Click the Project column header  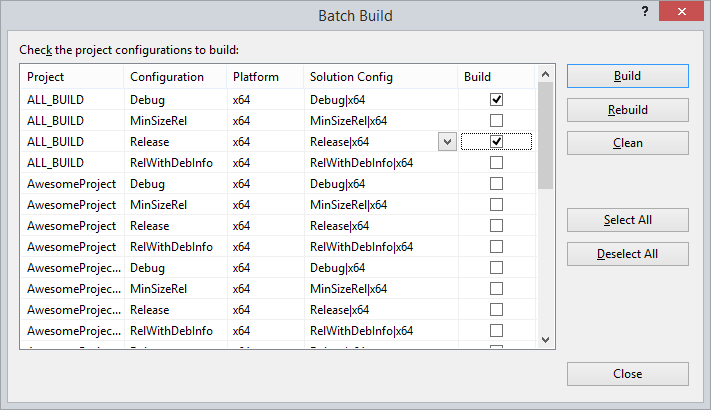72,77
